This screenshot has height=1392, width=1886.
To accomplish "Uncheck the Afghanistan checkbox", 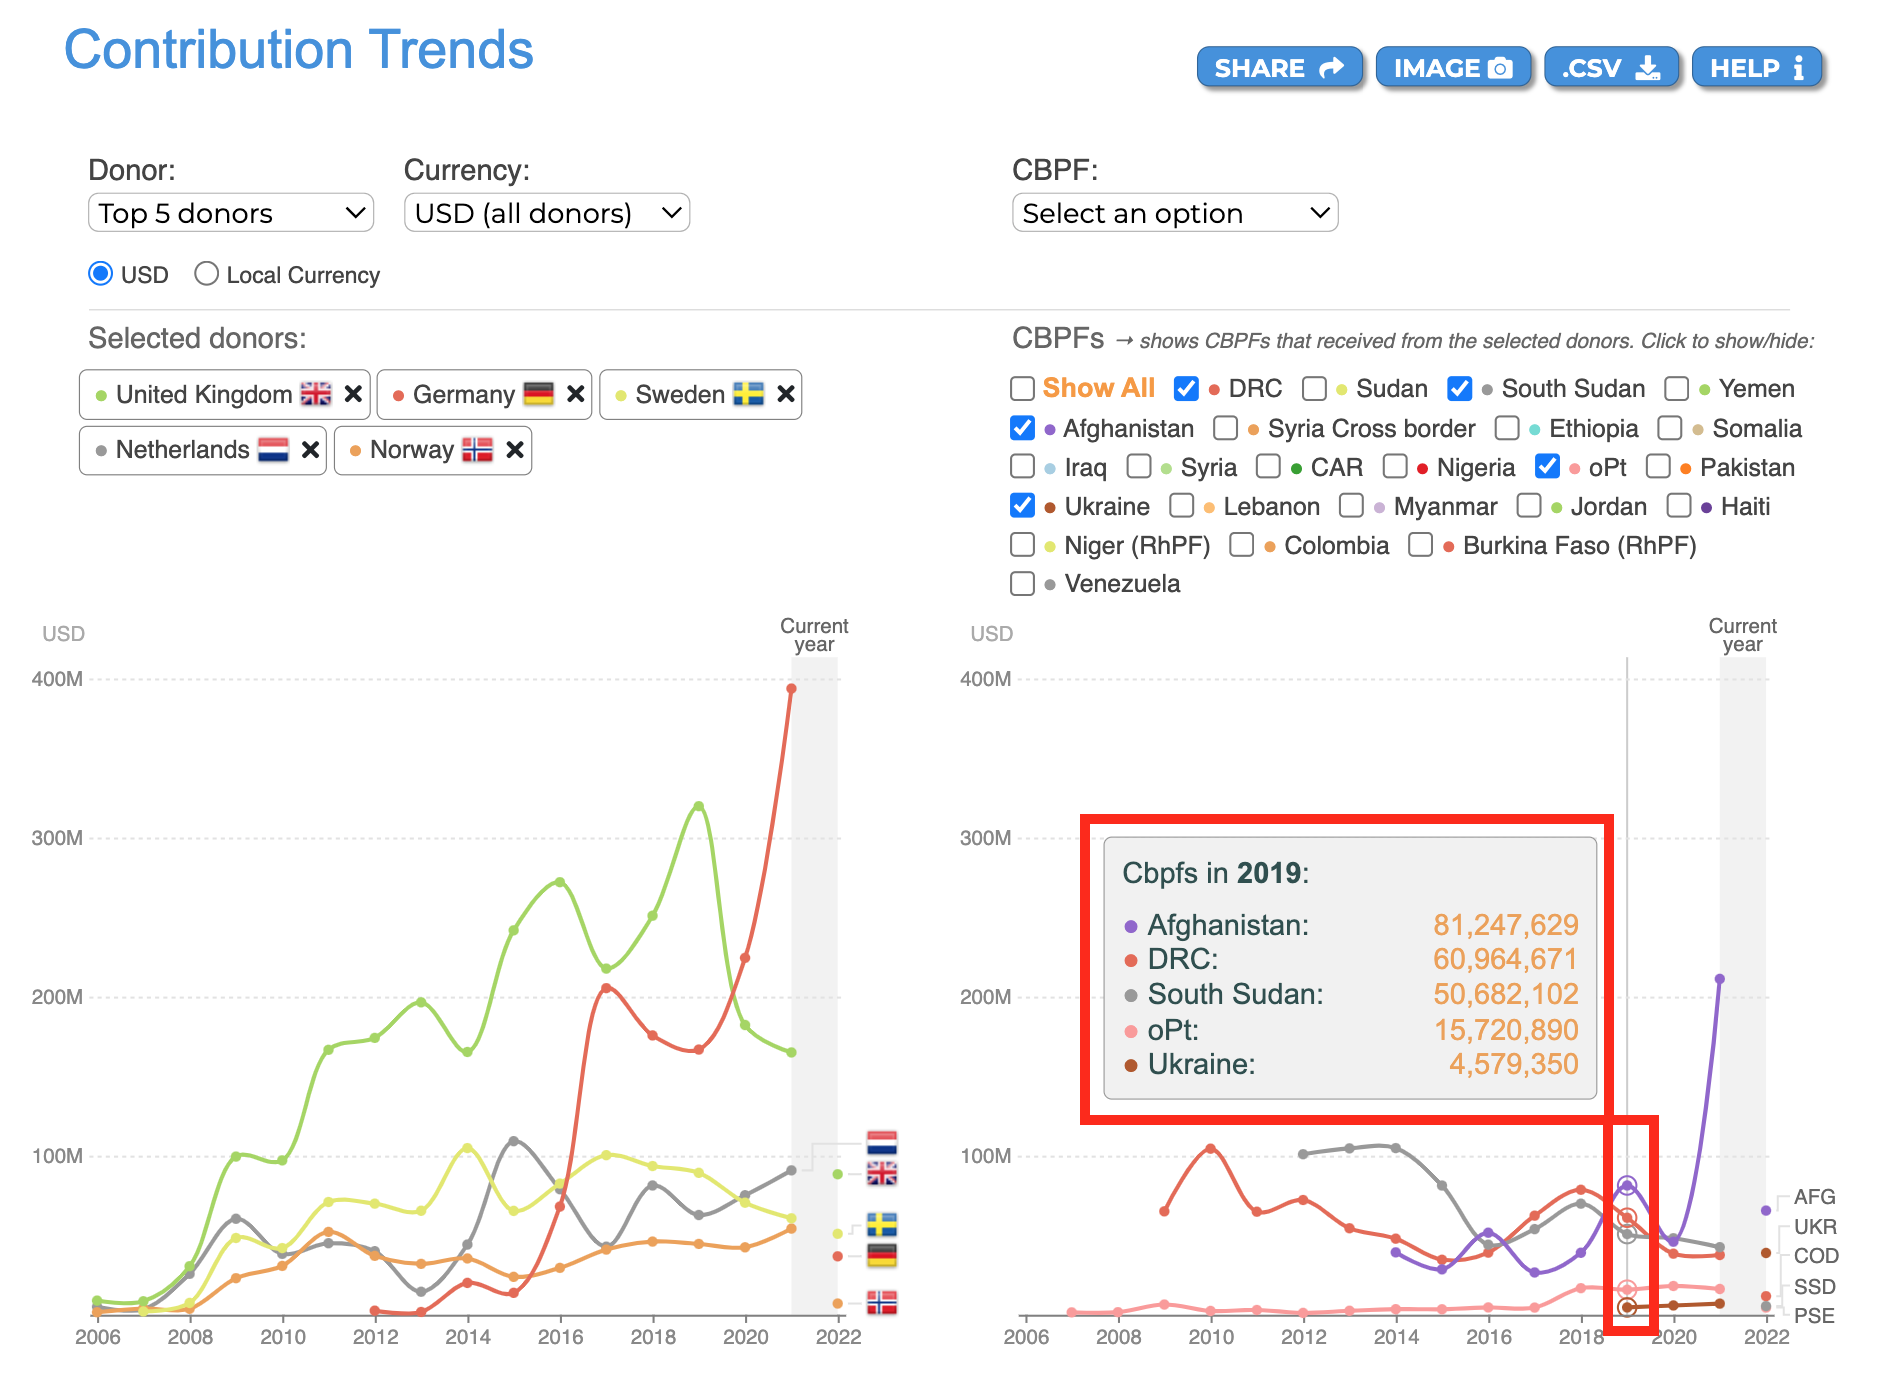I will coord(1022,428).
